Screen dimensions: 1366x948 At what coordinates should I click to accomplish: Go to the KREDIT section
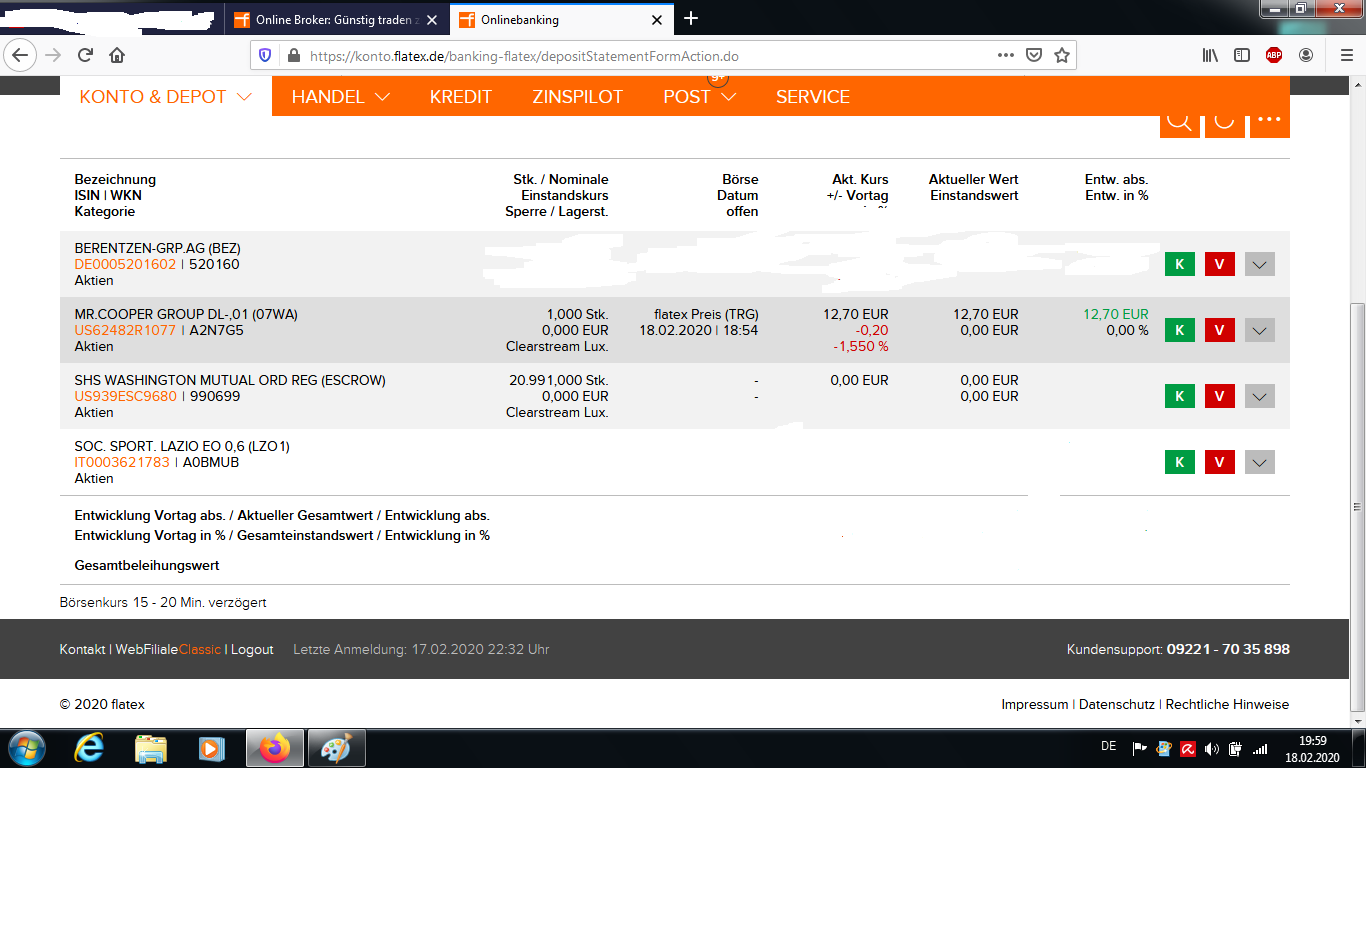[x=461, y=97]
